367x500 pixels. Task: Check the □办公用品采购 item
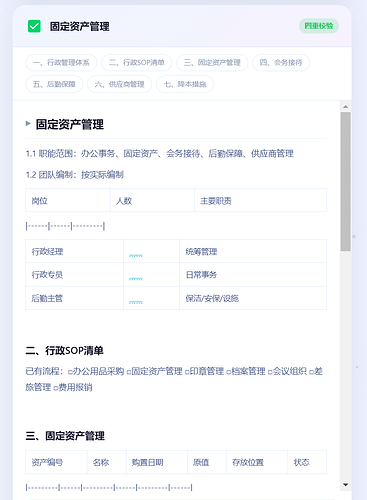(96, 371)
